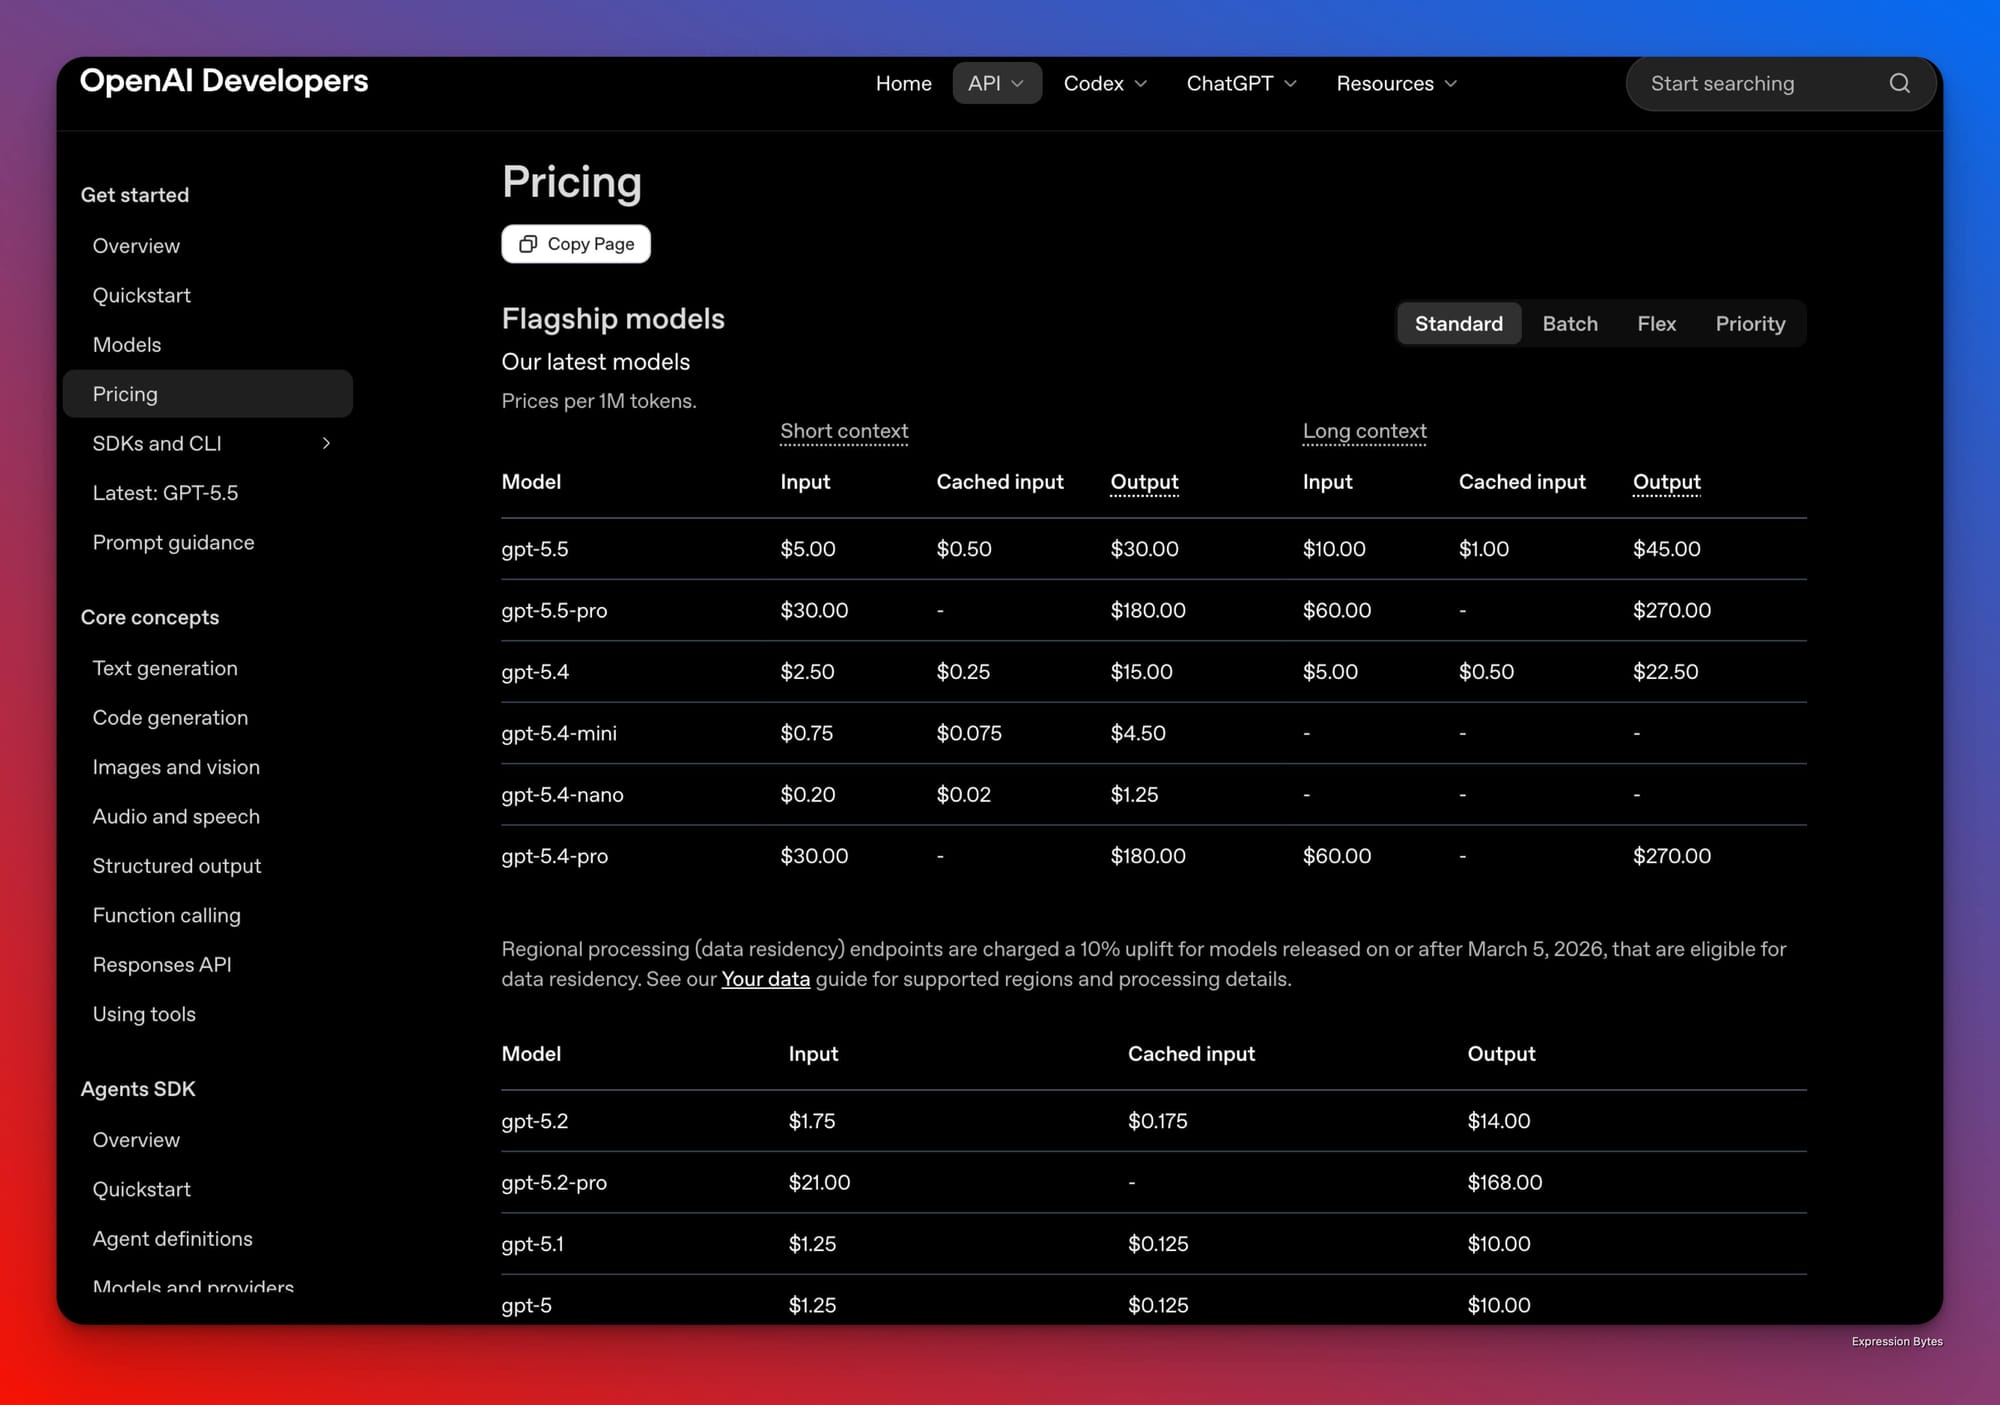The width and height of the screenshot is (2000, 1405).
Task: Open Latest: GPT-5.5 page
Action: [165, 493]
